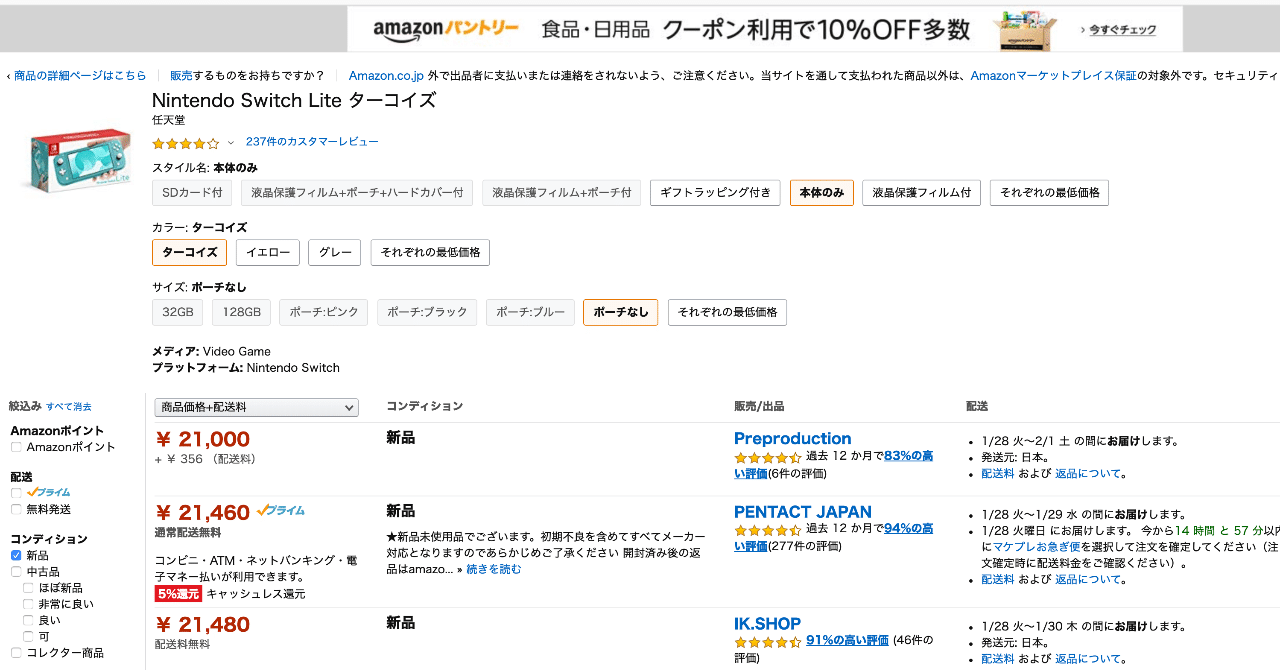The image size is (1280, 670).
Task: Enable the 無料発送 shipping filter
Action: (14, 509)
